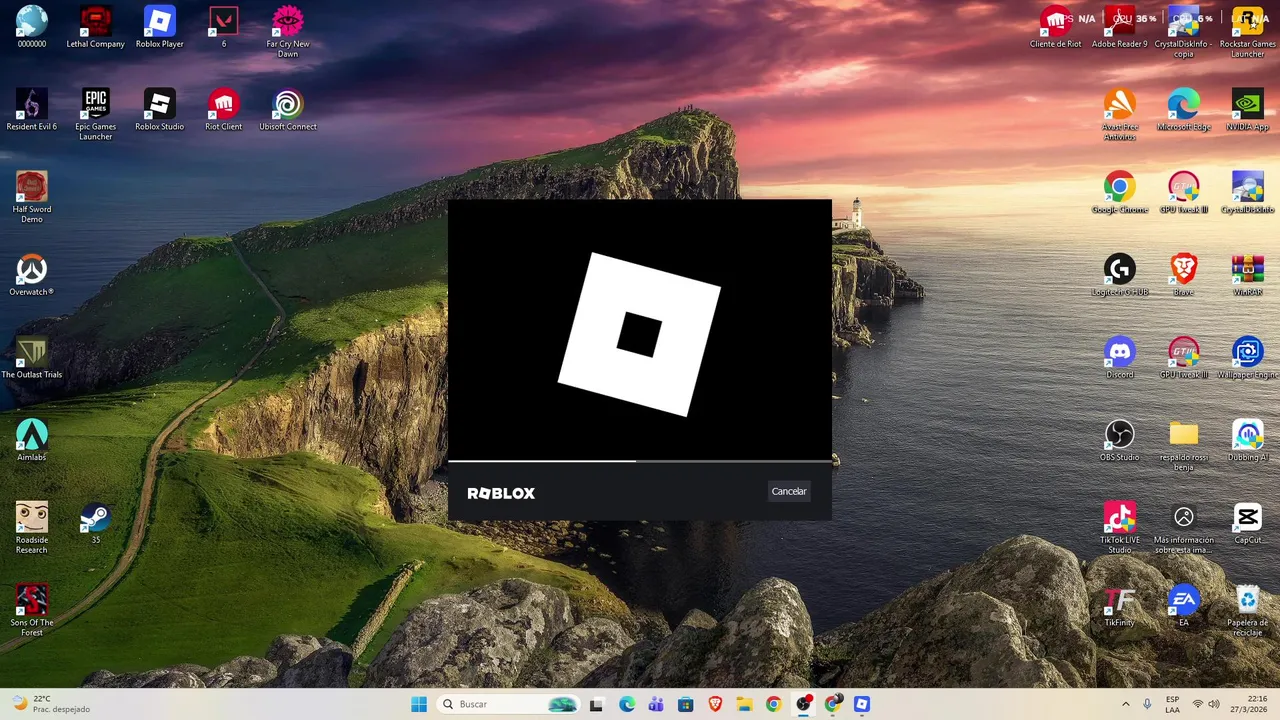Viewport: 1280px width, 720px height.
Task: Open the volume speaker tray icon
Action: 1215,704
